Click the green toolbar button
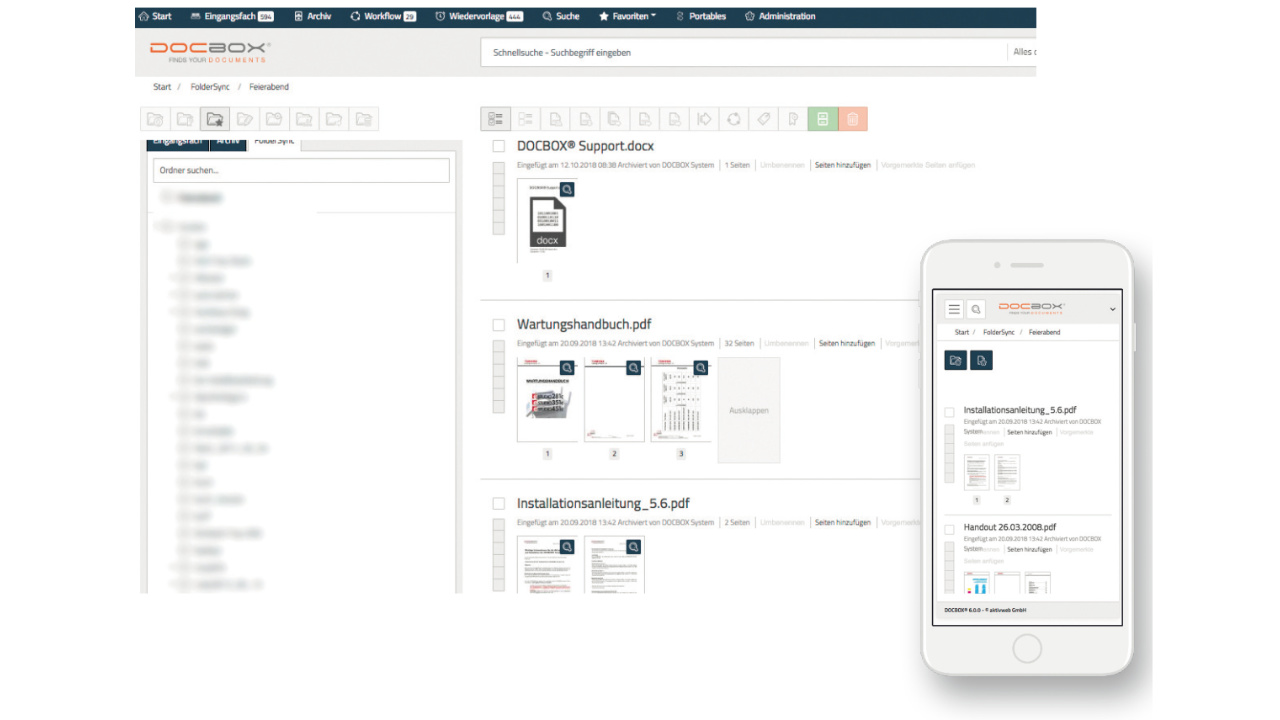Image resolution: width=1280 pixels, height=720 pixels. [822, 119]
